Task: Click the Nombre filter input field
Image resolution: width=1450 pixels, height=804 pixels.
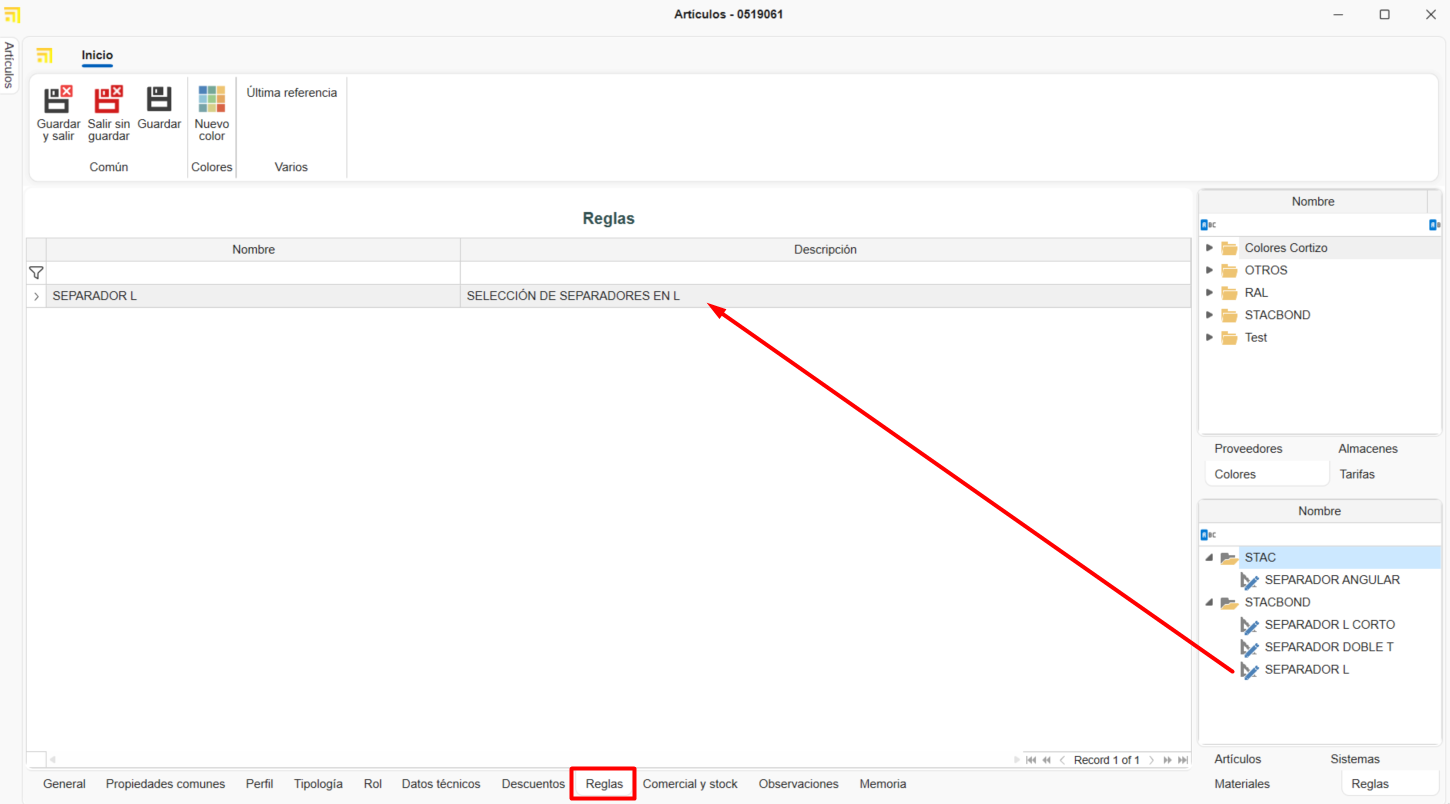Action: (253, 273)
